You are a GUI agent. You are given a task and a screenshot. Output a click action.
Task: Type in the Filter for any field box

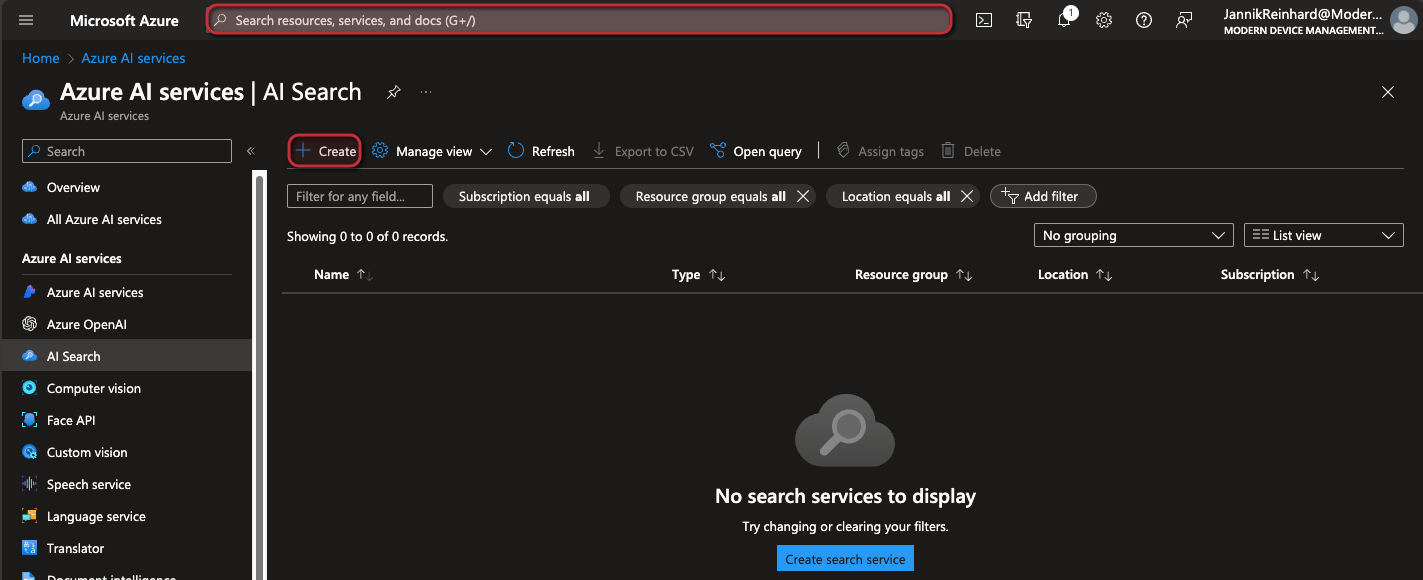[x=359, y=196]
